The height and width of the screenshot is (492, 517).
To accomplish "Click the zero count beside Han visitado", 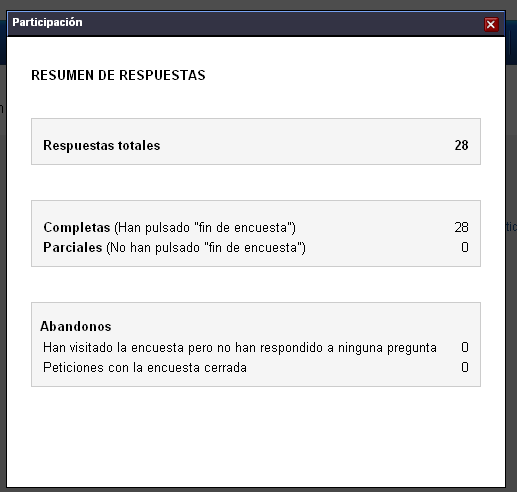I will [465, 347].
